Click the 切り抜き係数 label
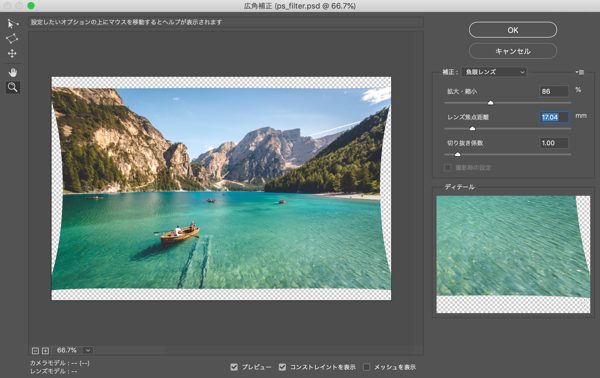Screen dimensions: 600x378 (x=465, y=143)
